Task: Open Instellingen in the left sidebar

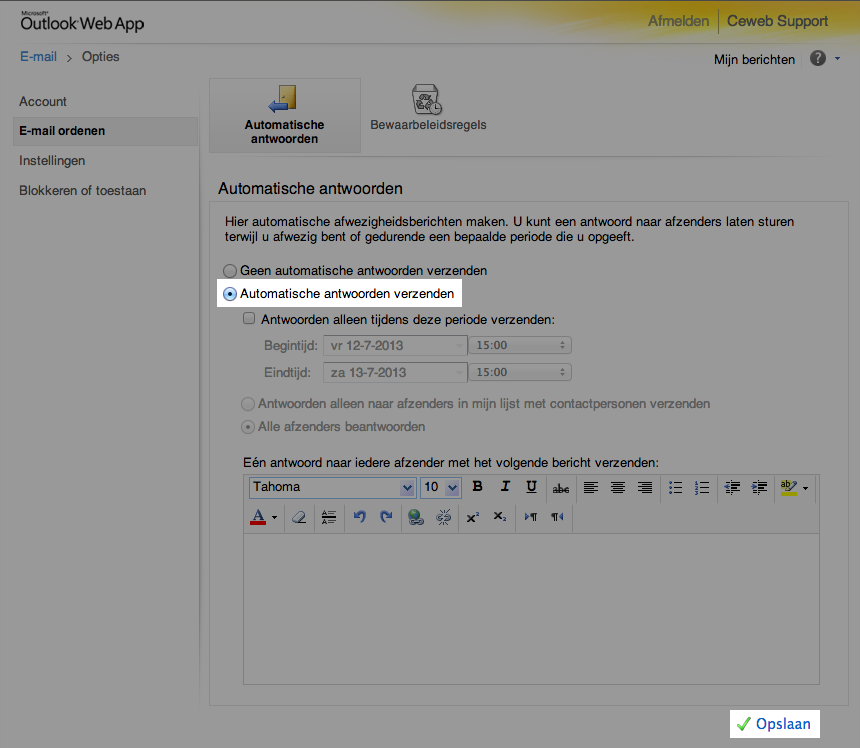Action: pyautogui.click(x=52, y=160)
